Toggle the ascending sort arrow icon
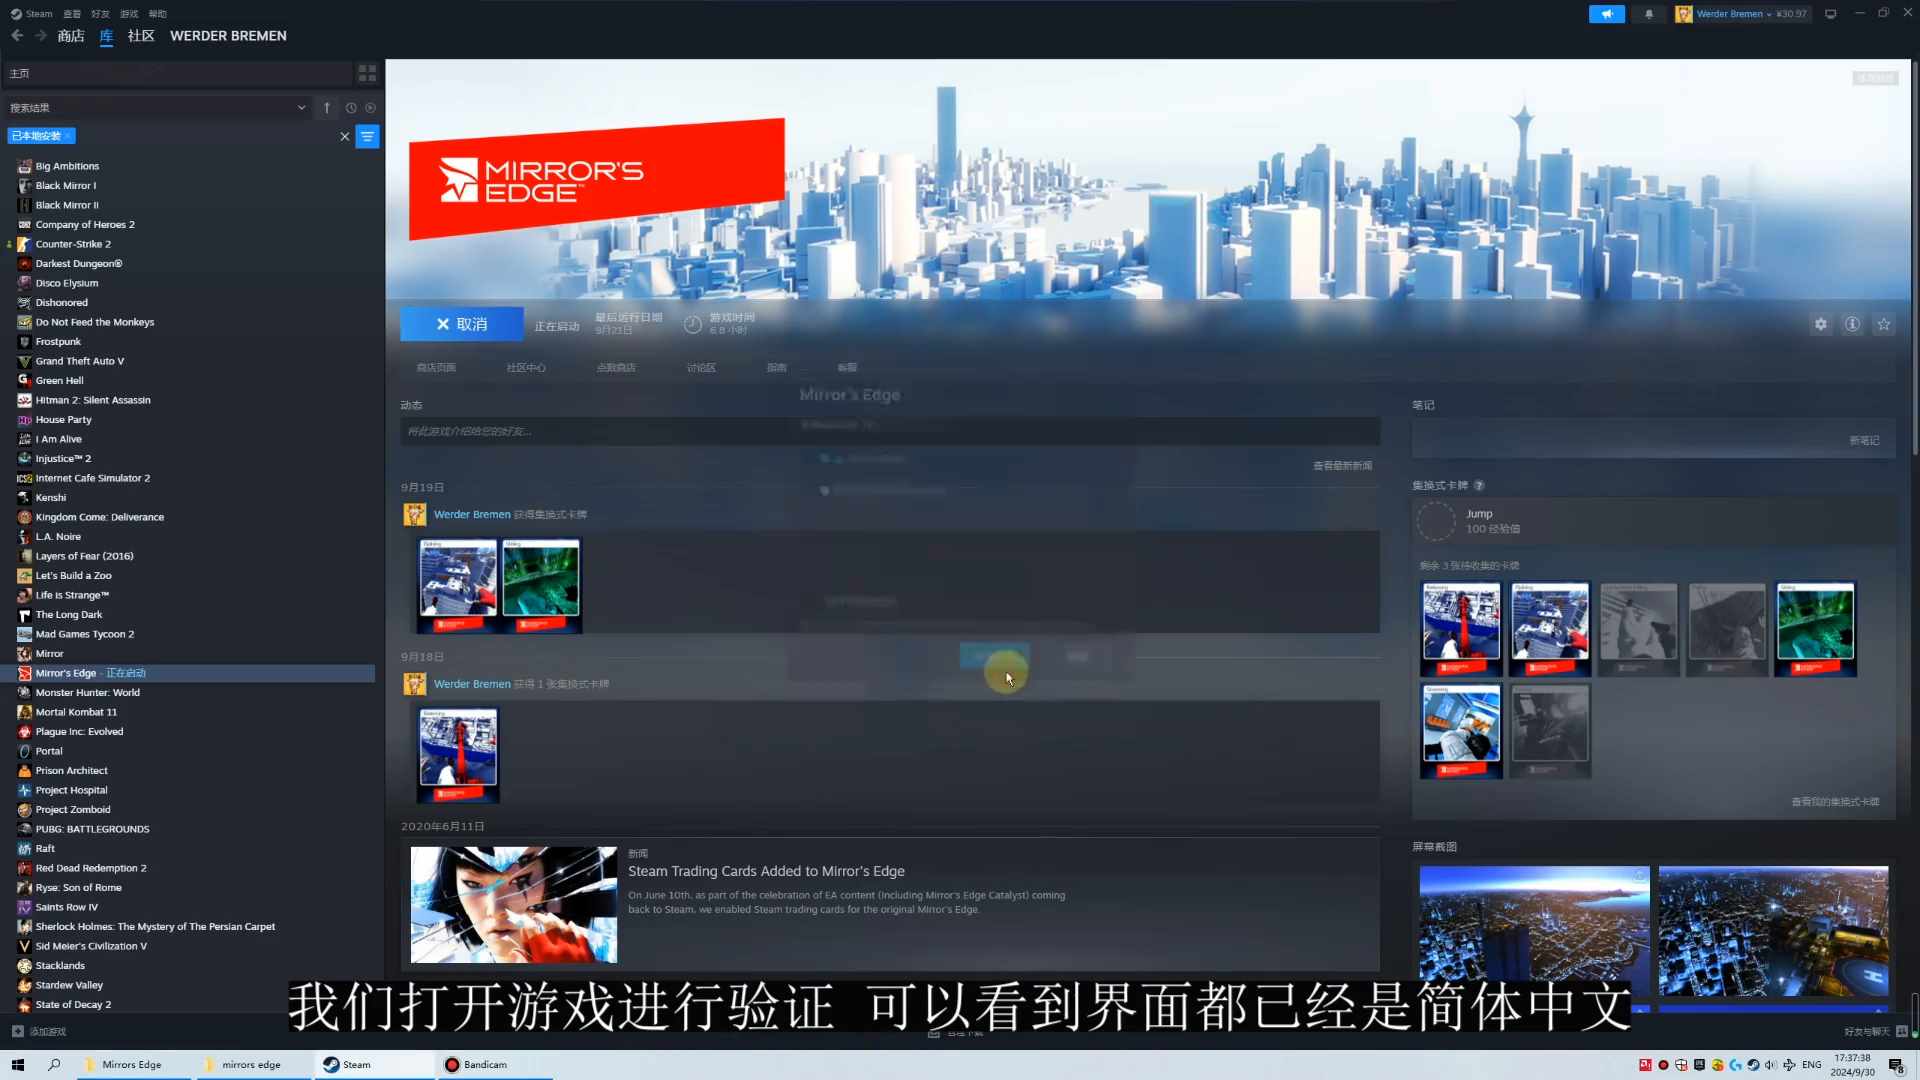Viewport: 1920px width, 1080px height. [x=327, y=108]
